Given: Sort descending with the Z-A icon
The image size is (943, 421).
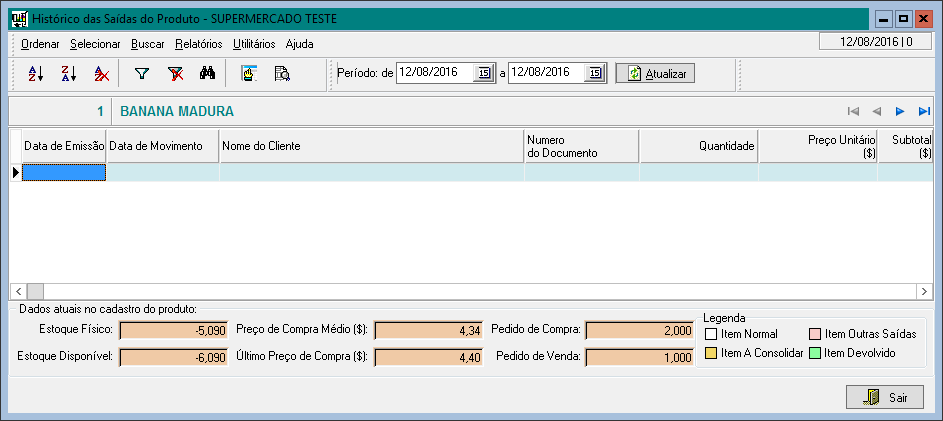Looking at the screenshot, I should pyautogui.click(x=68, y=73).
